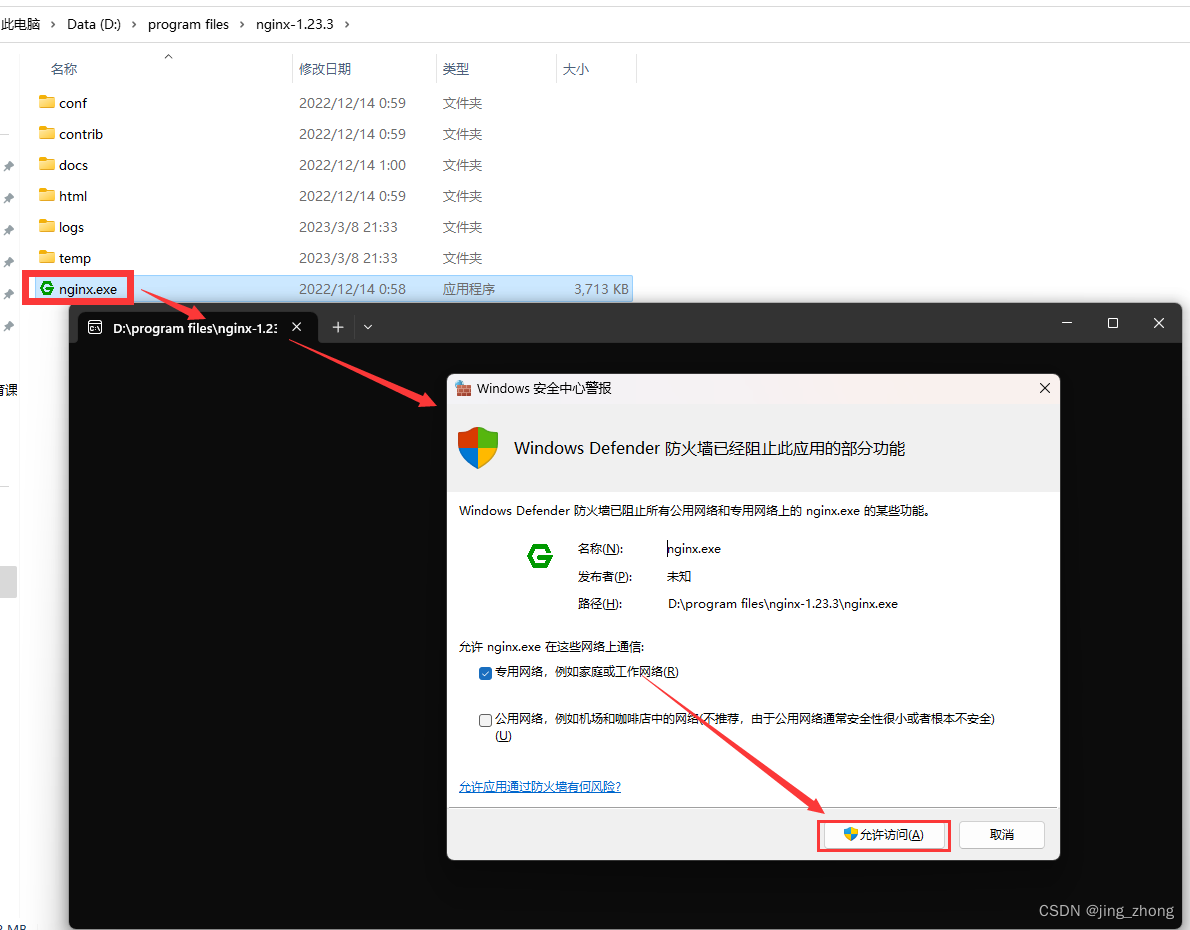Click the terminal icon on the console tab

[x=95, y=327]
